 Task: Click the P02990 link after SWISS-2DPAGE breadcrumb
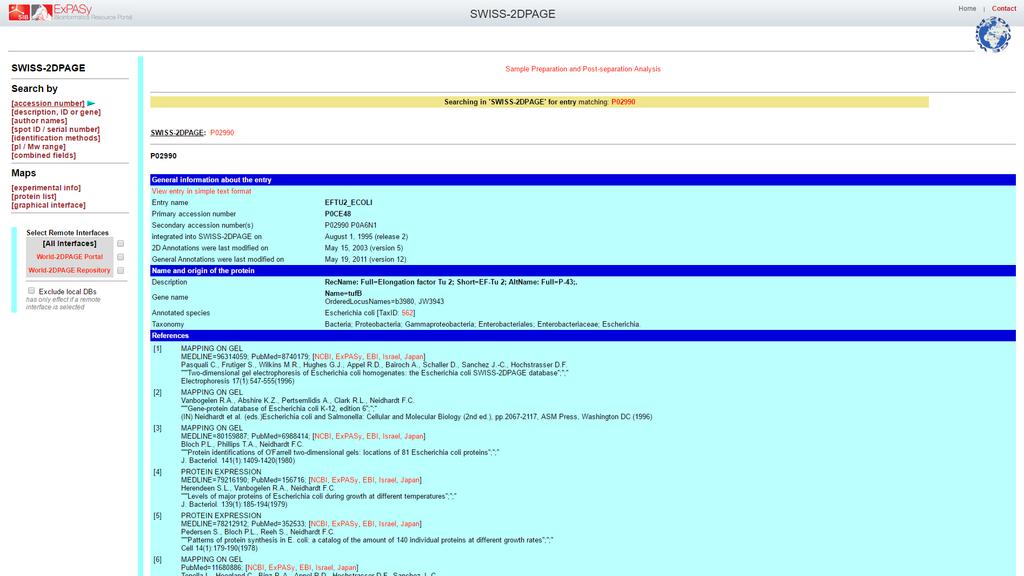(222, 133)
